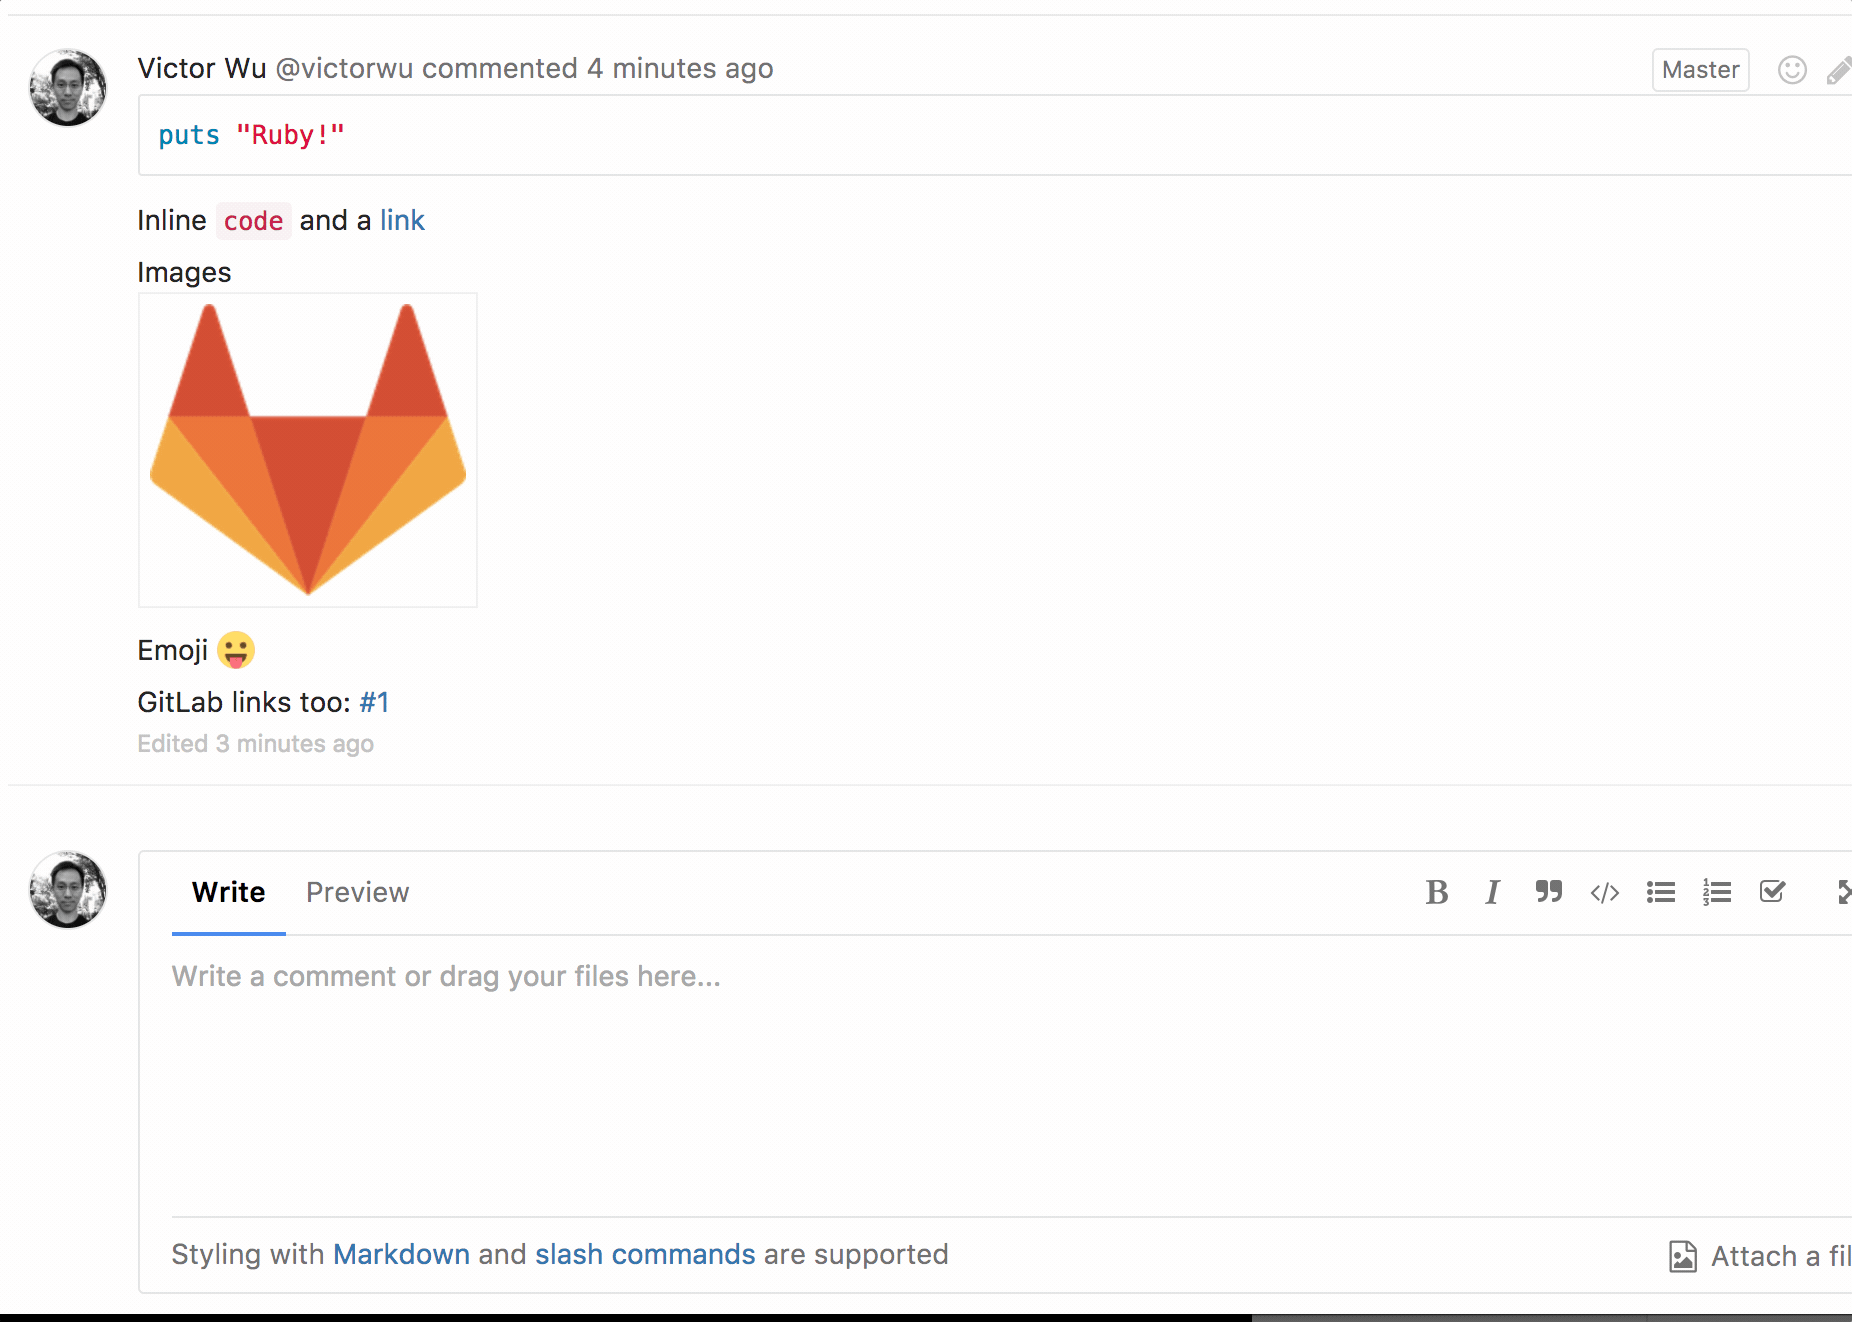Insert a task list checkbox
Image resolution: width=1852 pixels, height=1322 pixels.
(1771, 892)
